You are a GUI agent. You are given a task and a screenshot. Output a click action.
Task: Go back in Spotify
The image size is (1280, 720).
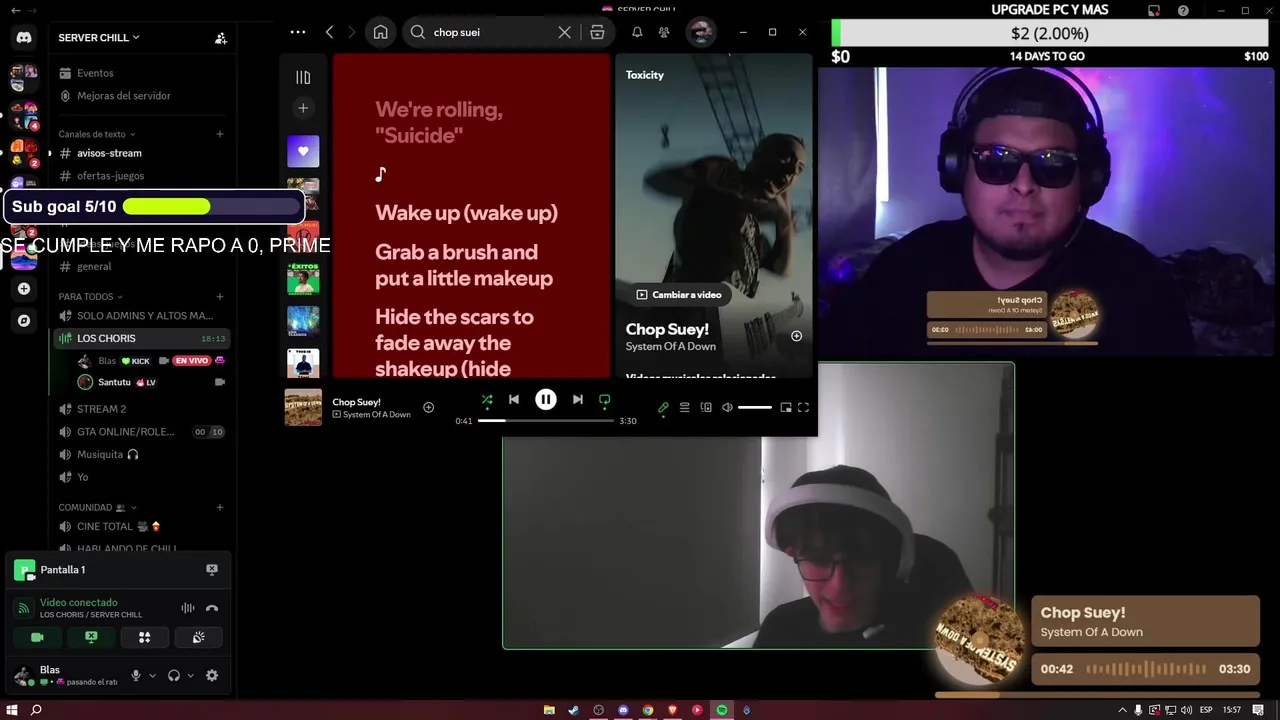point(329,32)
